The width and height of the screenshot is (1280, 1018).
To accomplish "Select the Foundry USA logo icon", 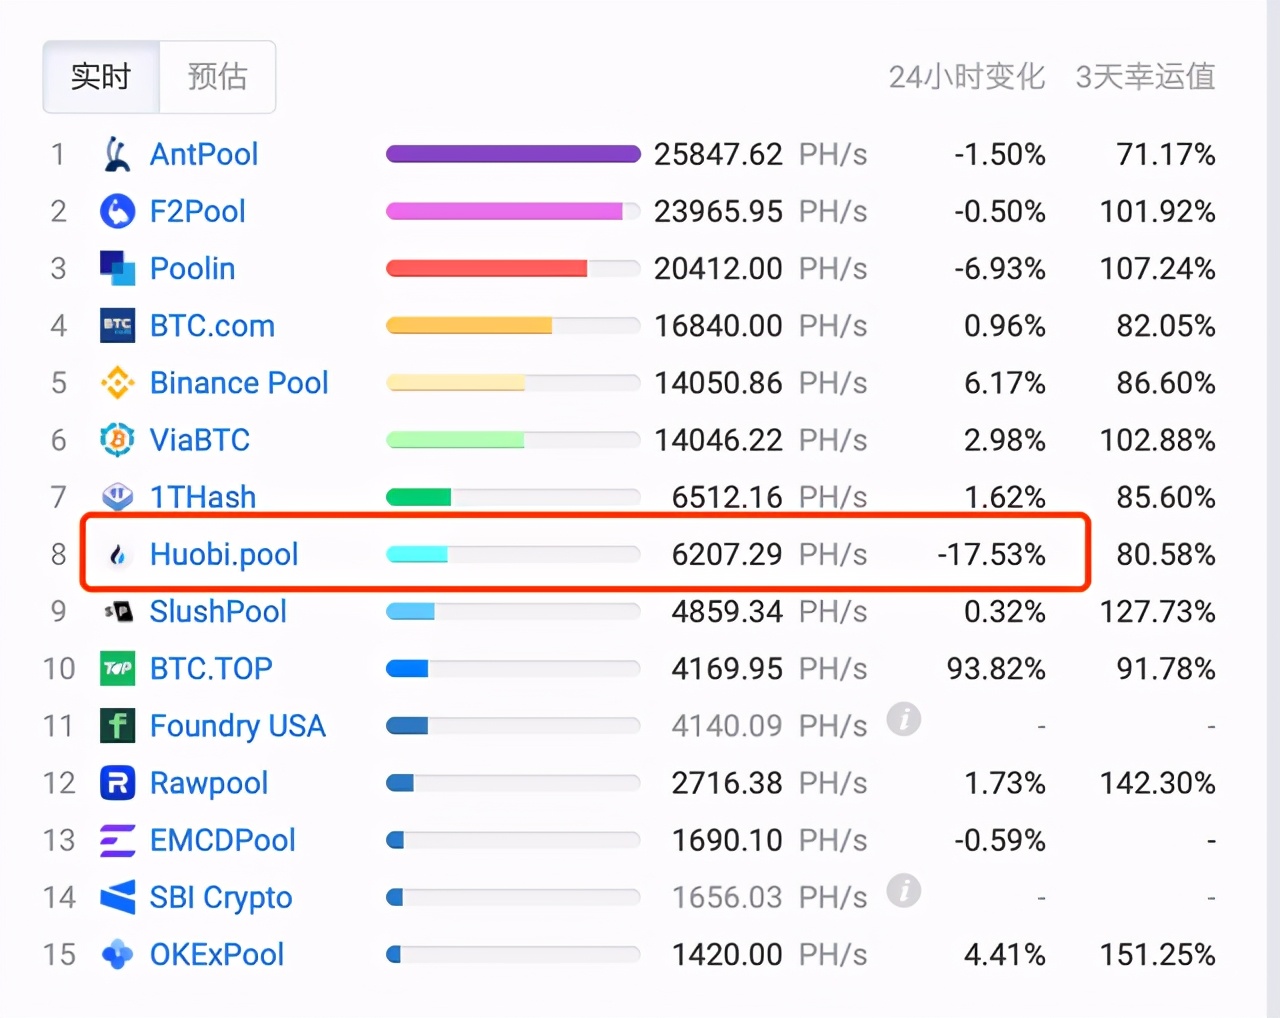I will pos(116,726).
